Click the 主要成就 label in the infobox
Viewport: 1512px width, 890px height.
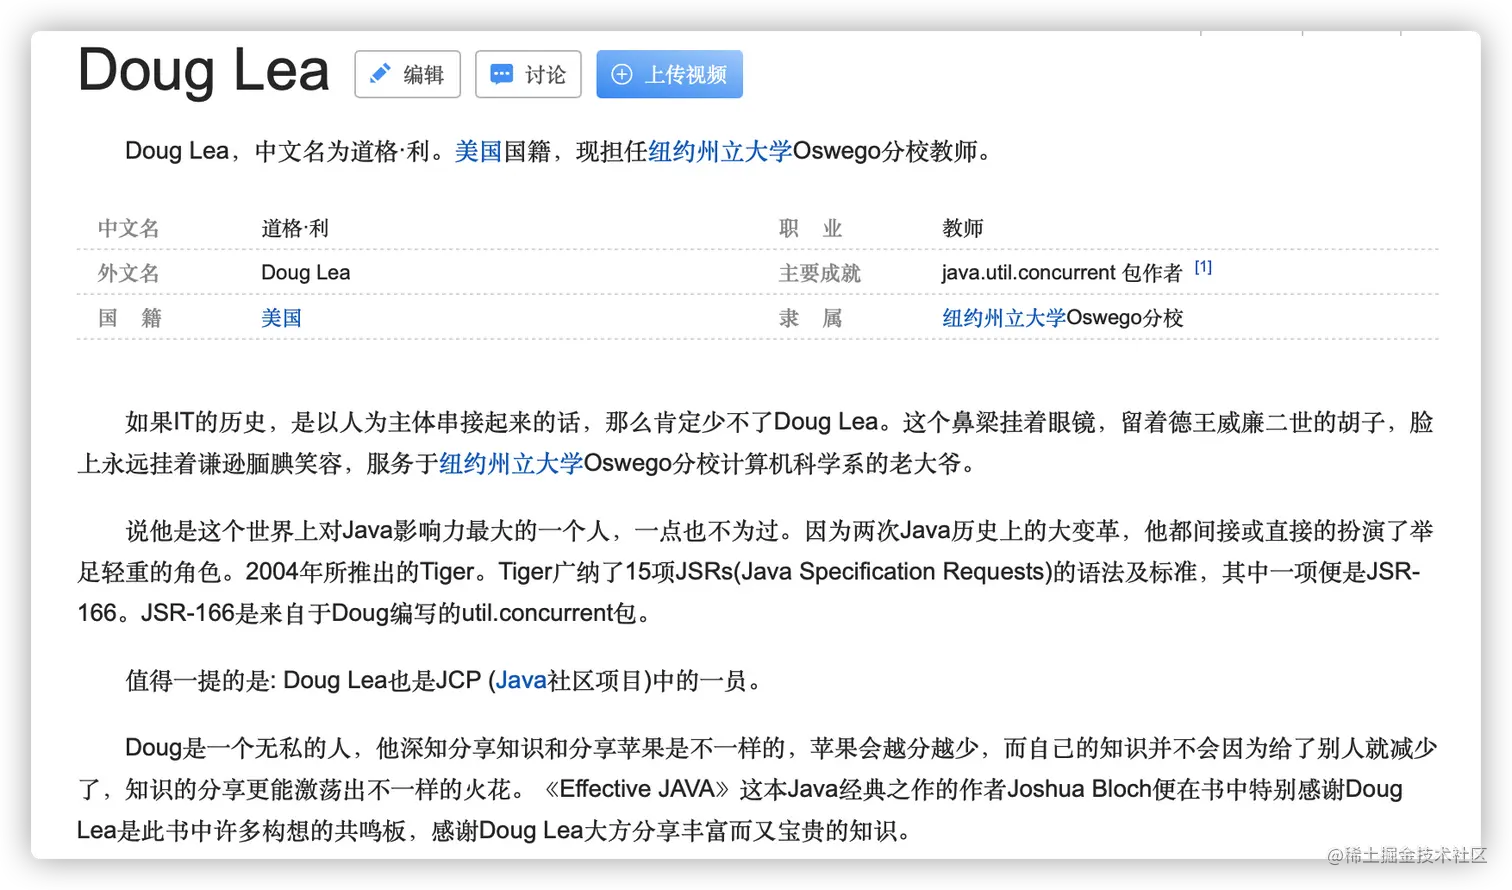(x=819, y=272)
